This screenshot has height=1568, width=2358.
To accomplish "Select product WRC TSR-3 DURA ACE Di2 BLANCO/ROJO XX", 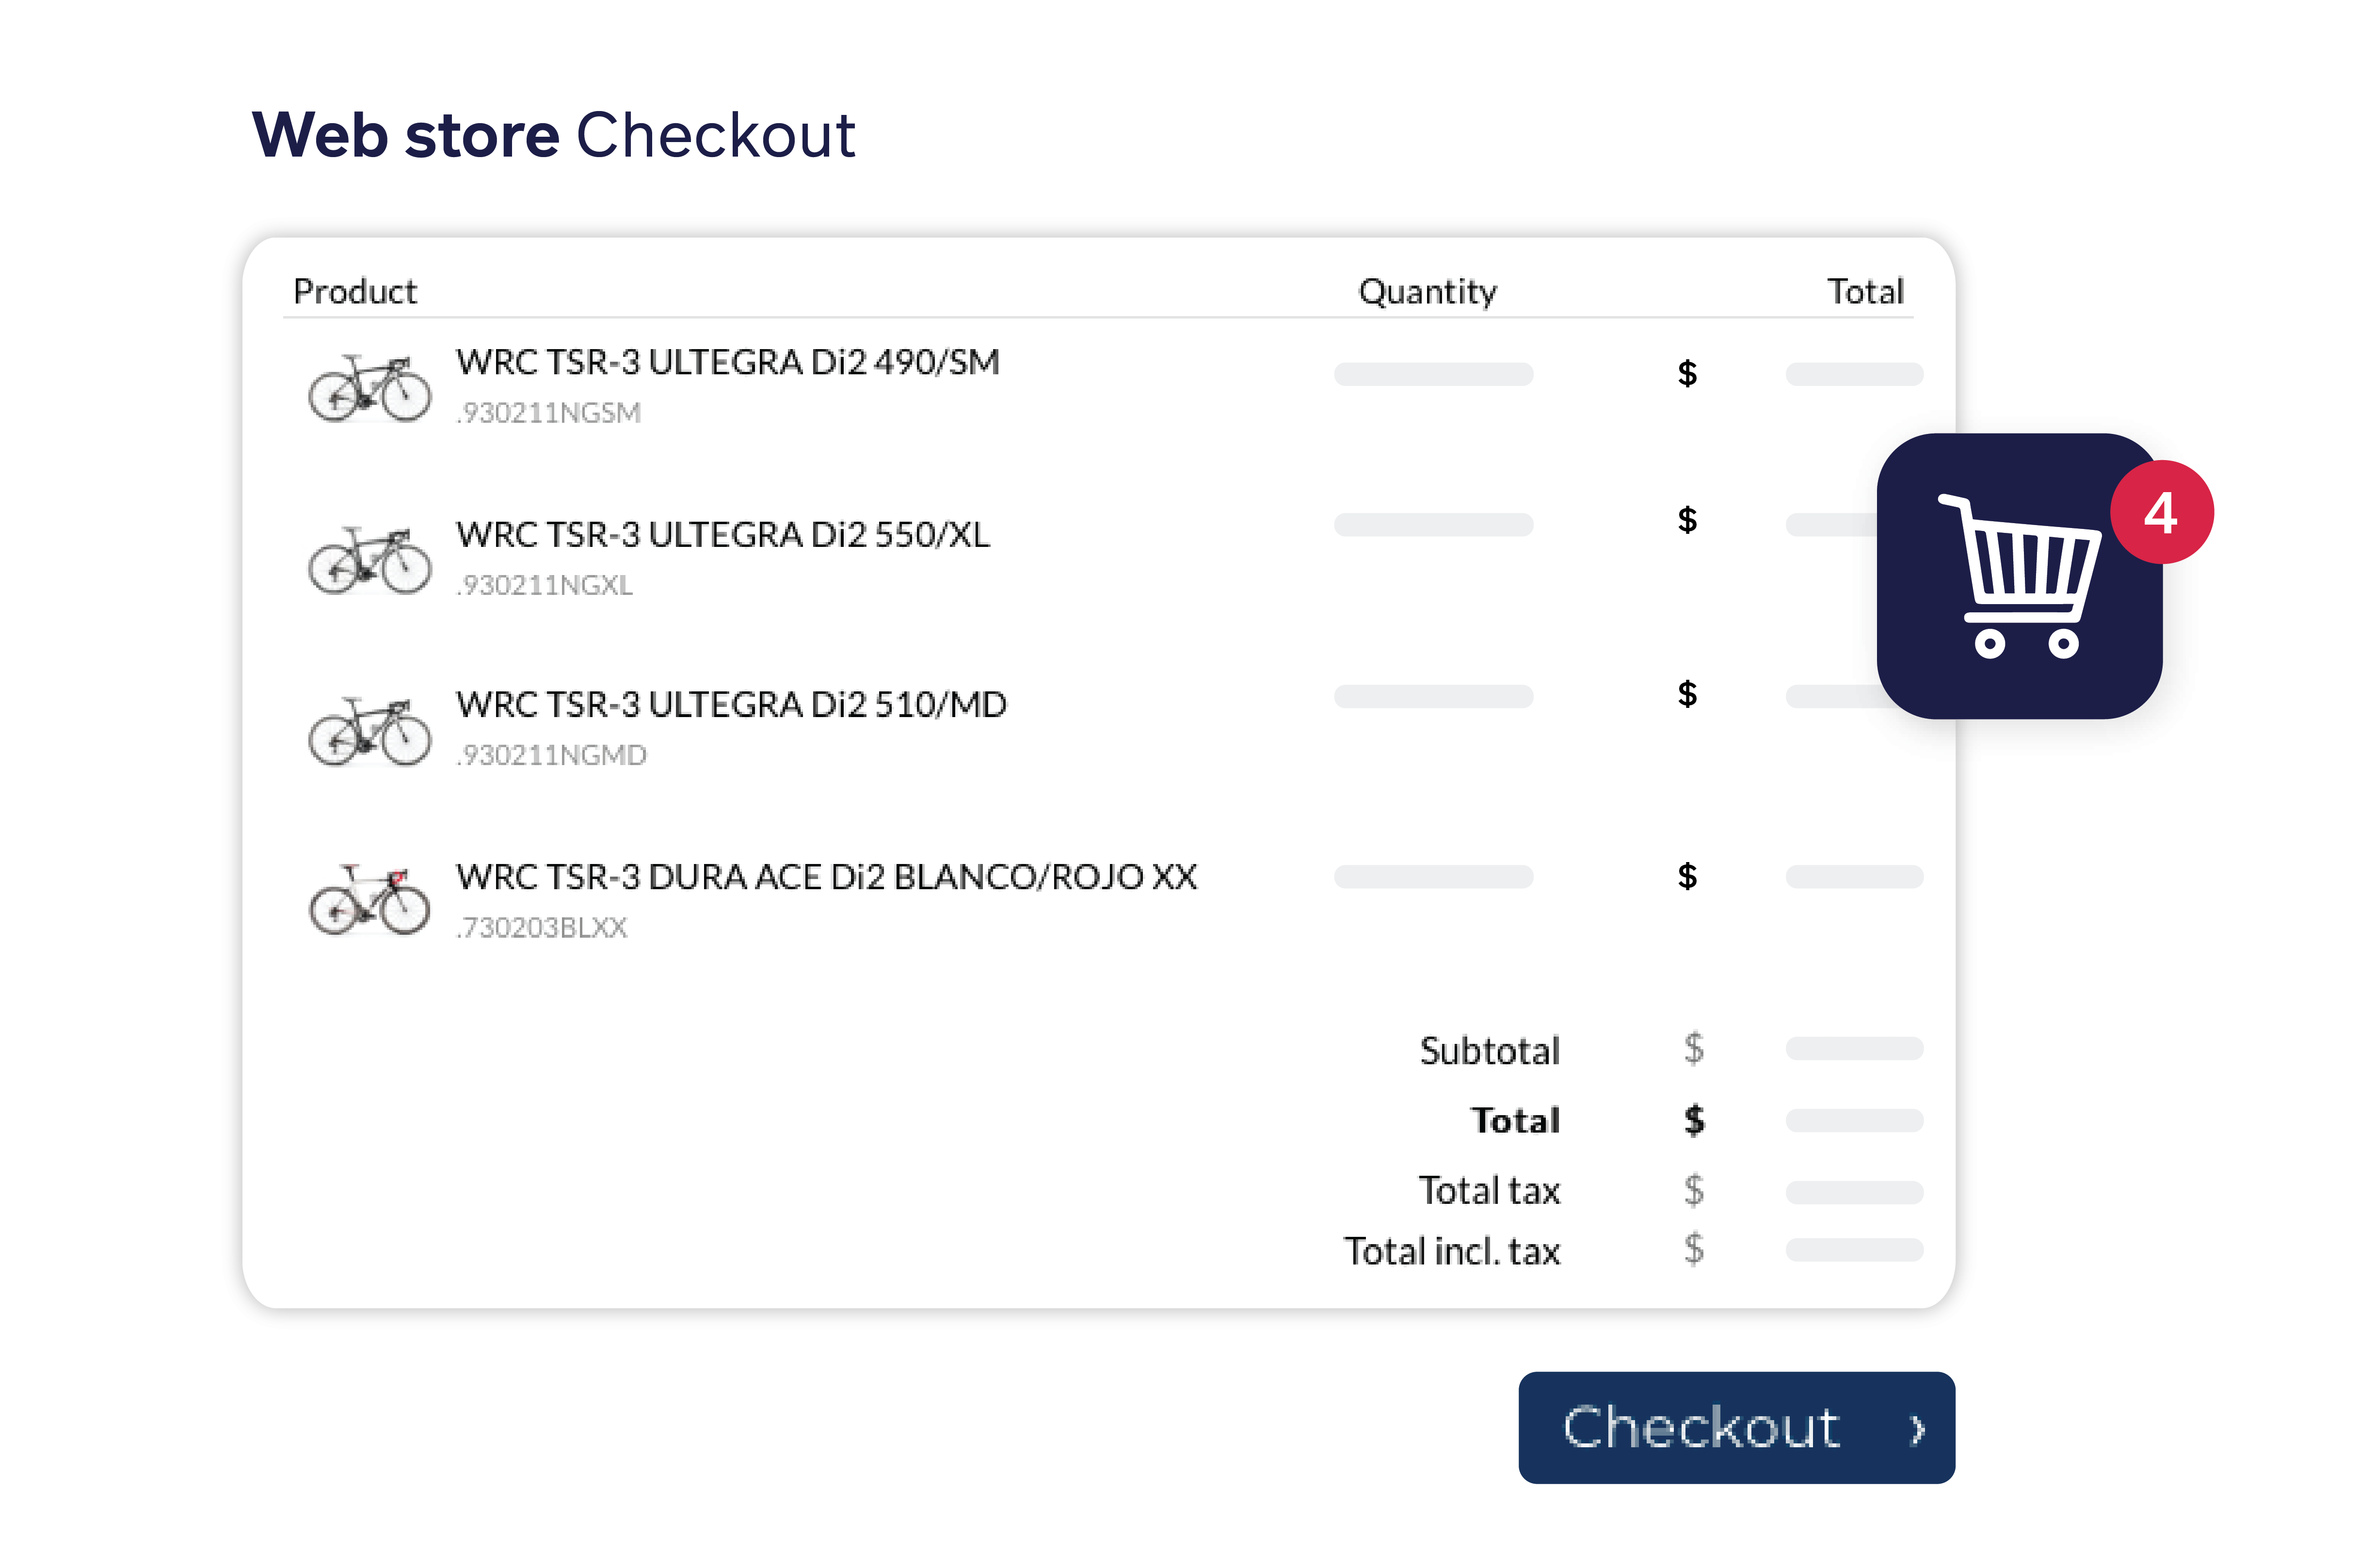I will (x=826, y=877).
